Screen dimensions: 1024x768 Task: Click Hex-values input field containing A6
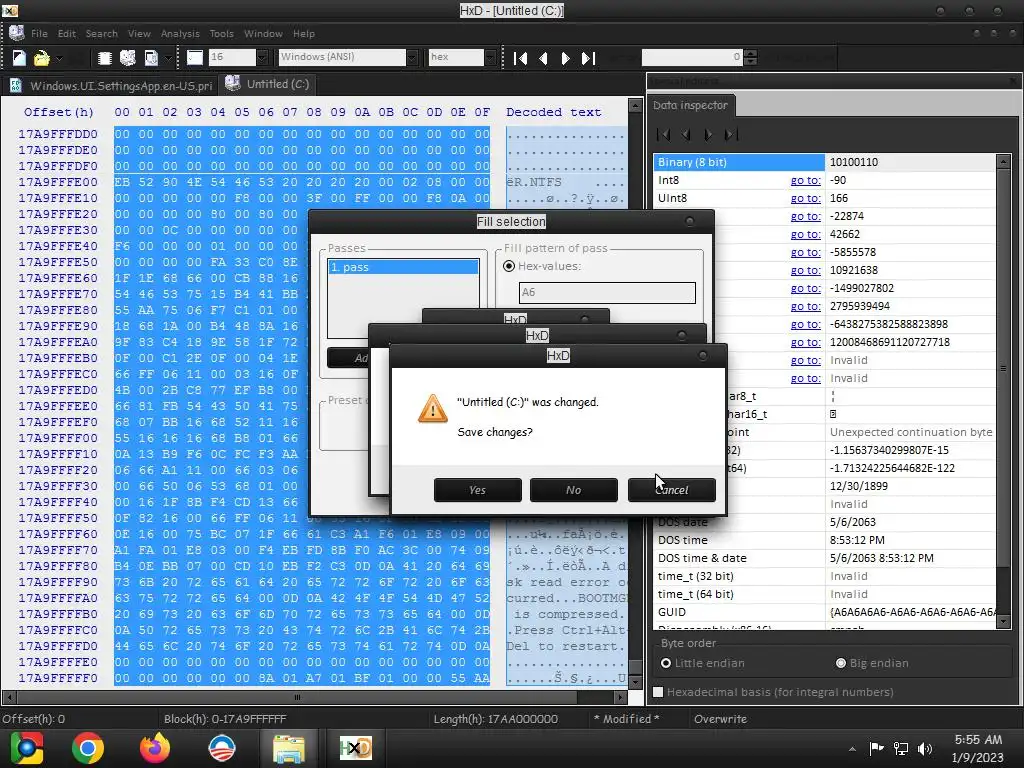[x=607, y=293]
